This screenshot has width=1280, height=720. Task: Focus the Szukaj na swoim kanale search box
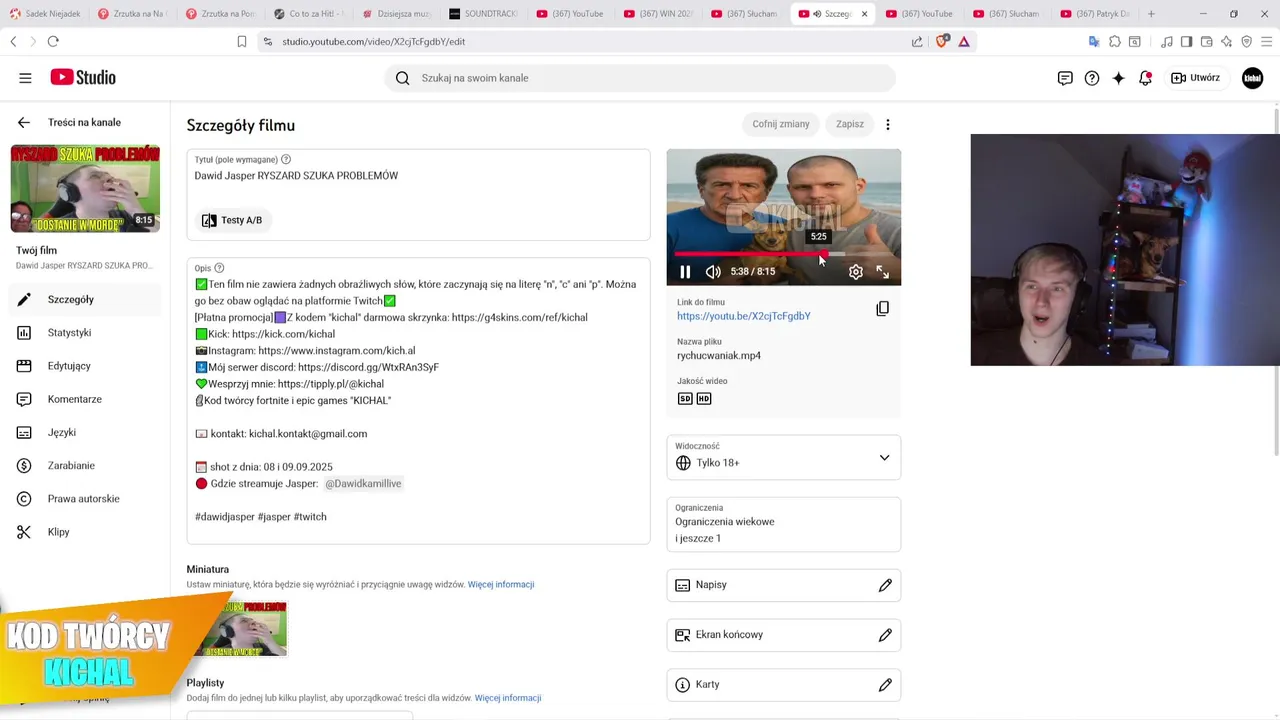640,78
